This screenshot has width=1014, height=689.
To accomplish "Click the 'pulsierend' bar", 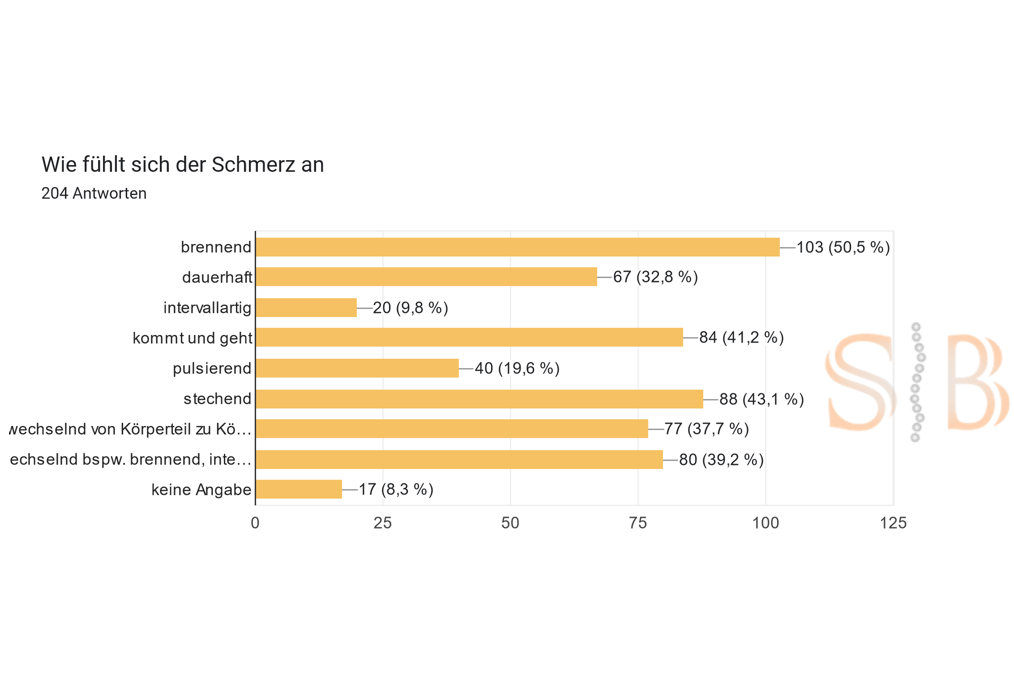I will [357, 368].
